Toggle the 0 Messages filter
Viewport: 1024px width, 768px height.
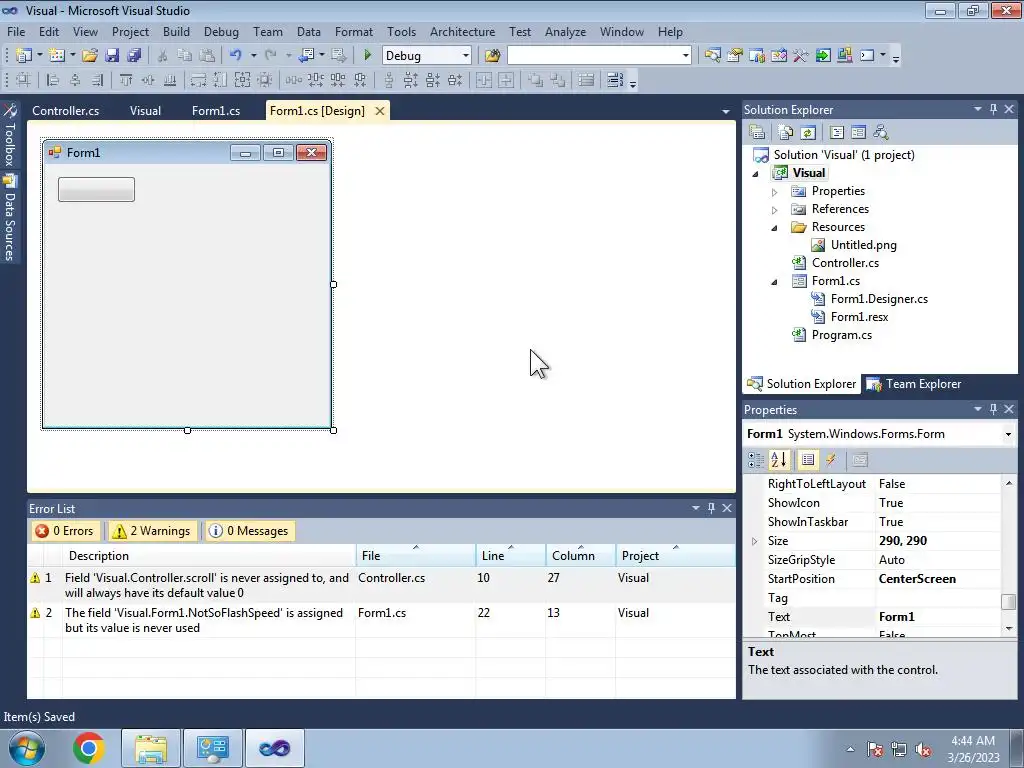249,531
